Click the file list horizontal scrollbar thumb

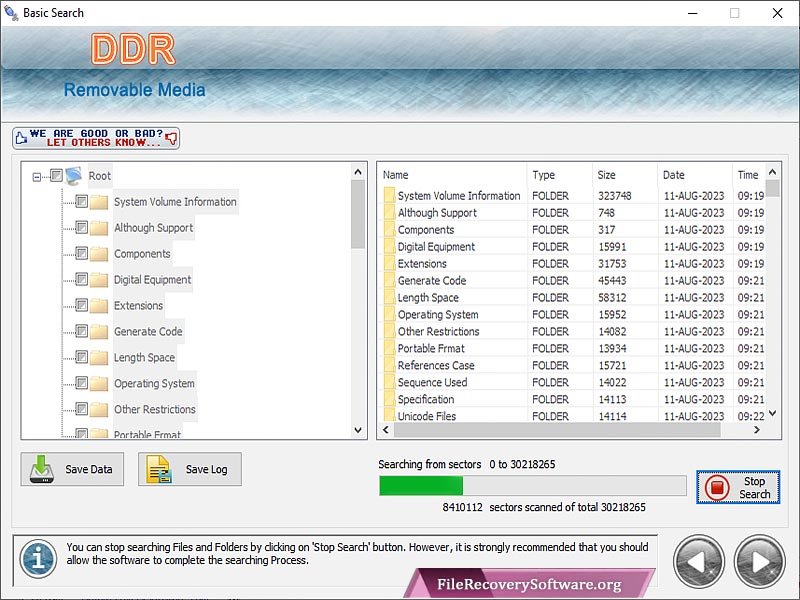coord(557,430)
